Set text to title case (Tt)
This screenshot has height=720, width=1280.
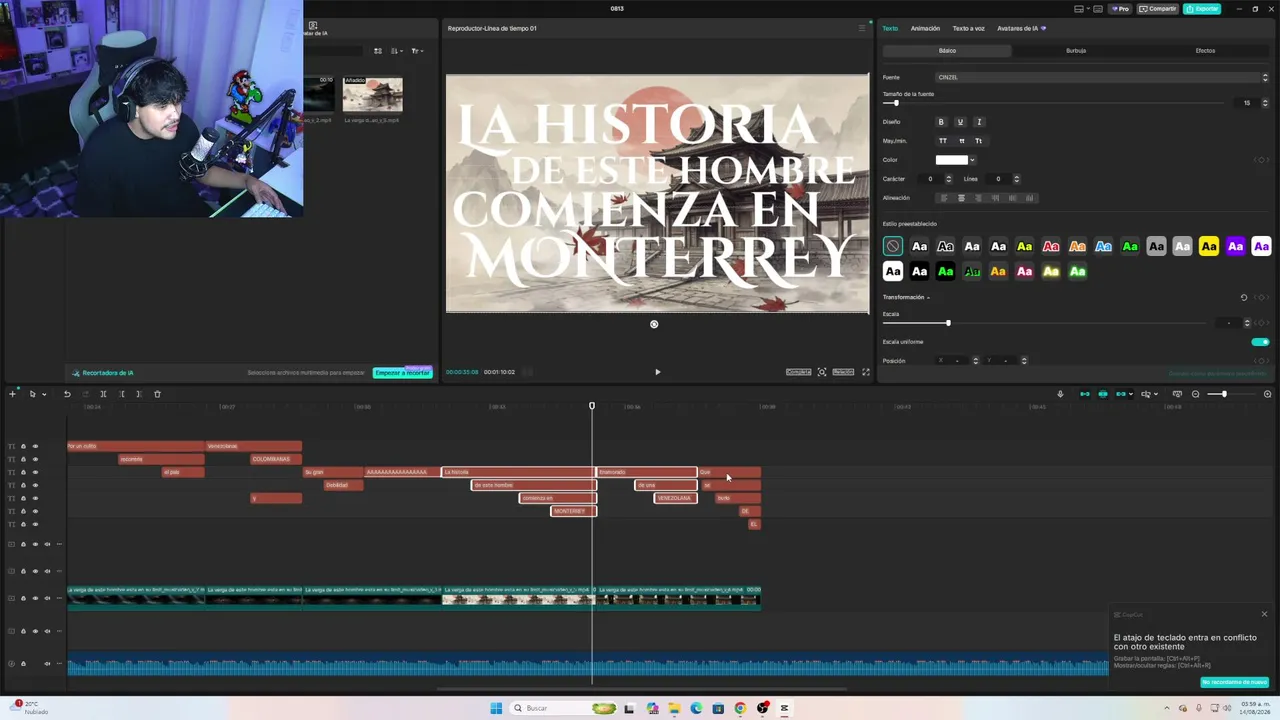tap(978, 141)
